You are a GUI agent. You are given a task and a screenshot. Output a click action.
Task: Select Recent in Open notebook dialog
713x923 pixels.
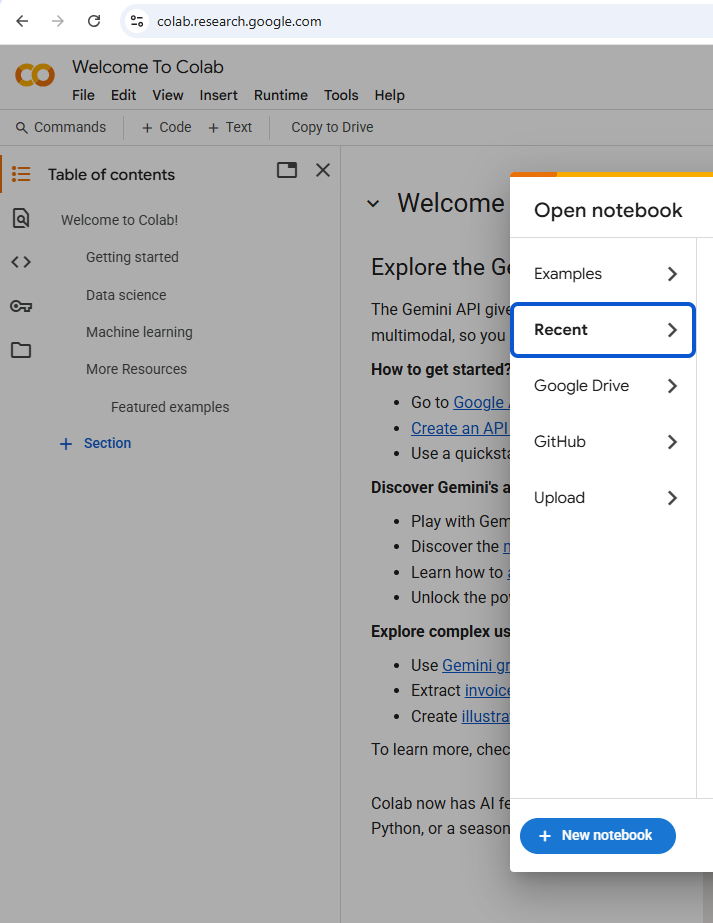(x=603, y=330)
